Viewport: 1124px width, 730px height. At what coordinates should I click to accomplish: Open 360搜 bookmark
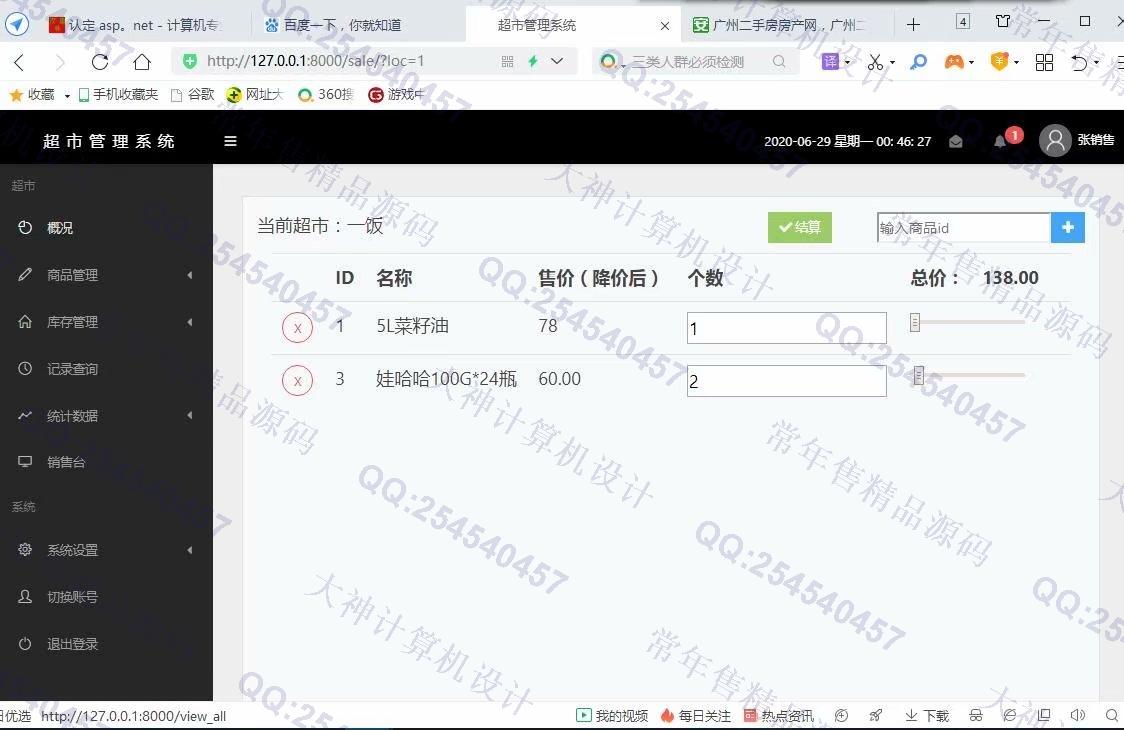click(325, 95)
